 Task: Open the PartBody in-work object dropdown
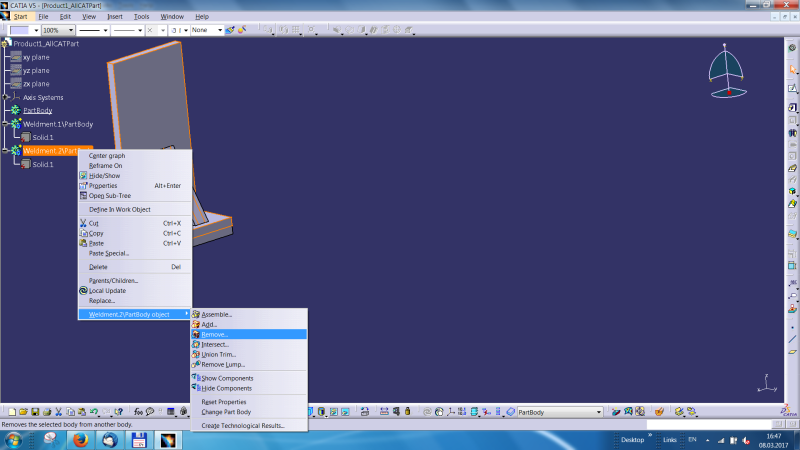[560, 412]
